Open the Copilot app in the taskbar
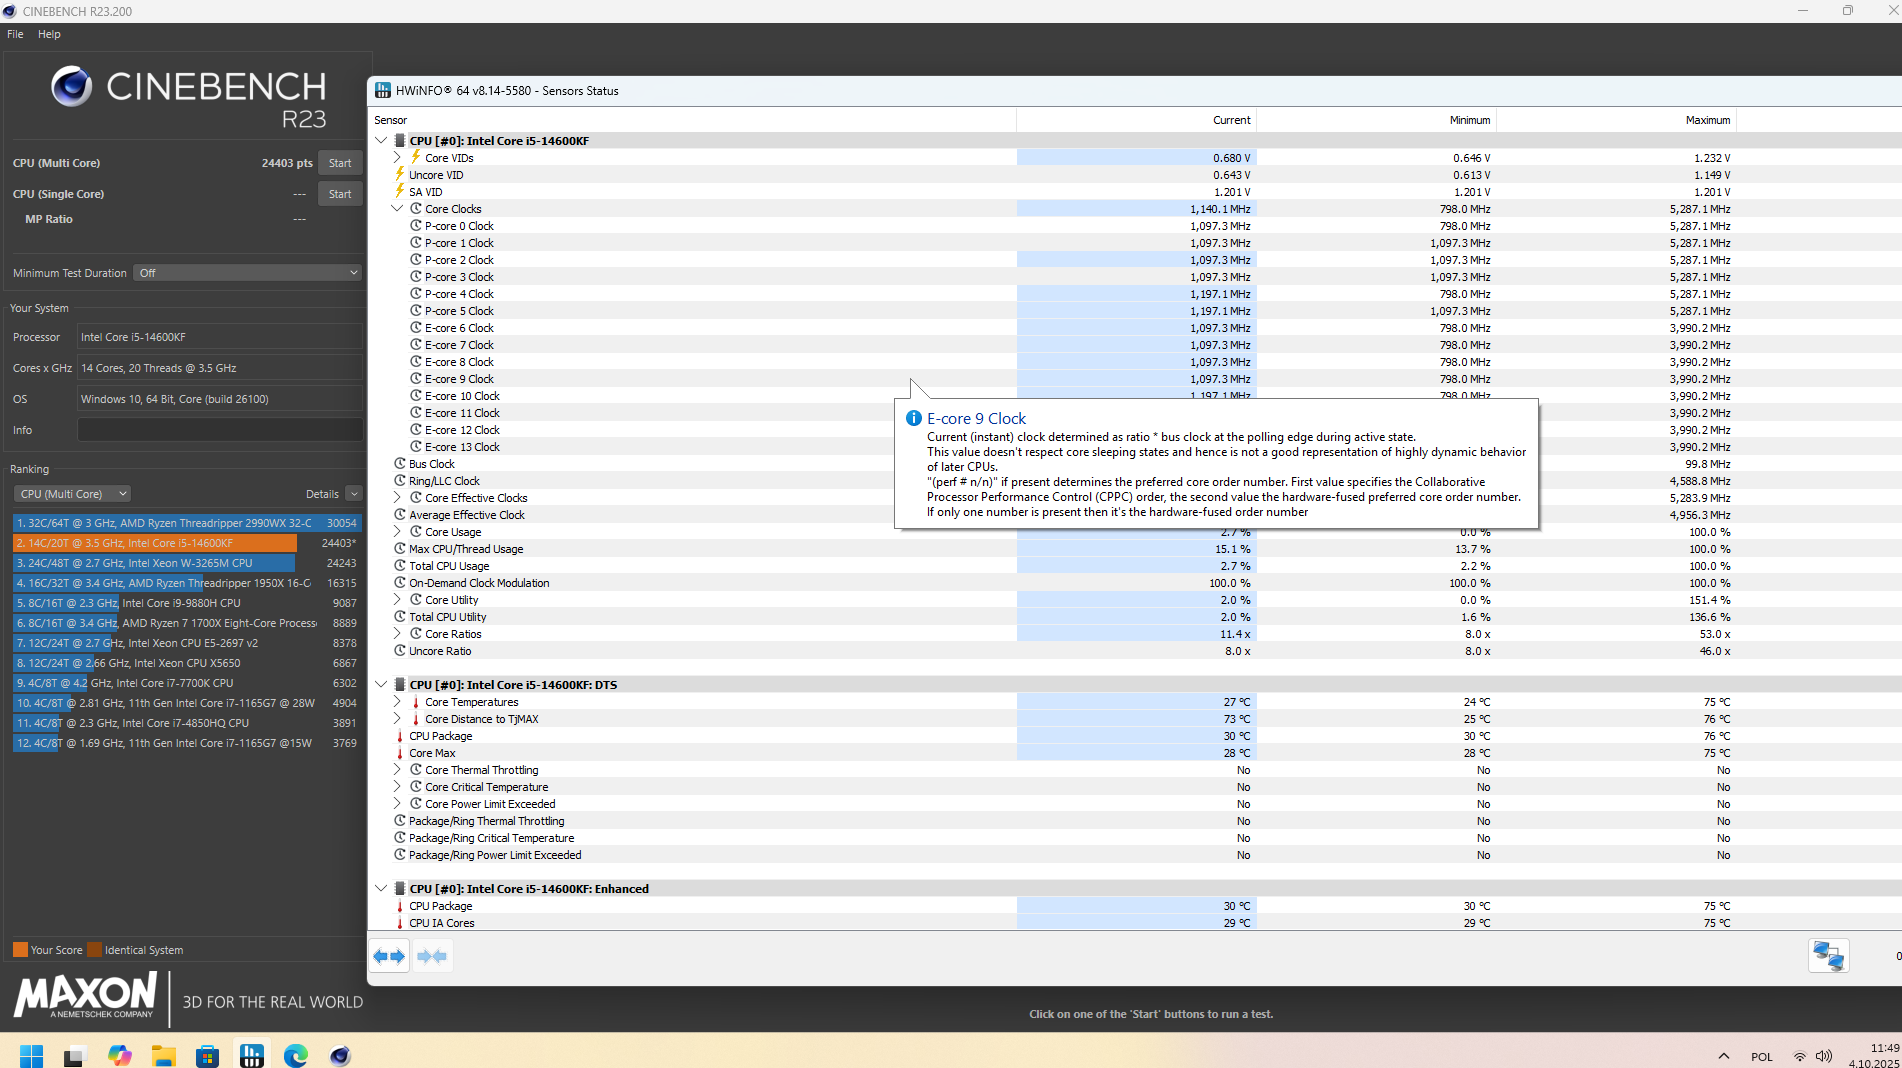1902x1068 pixels. tap(120, 1055)
